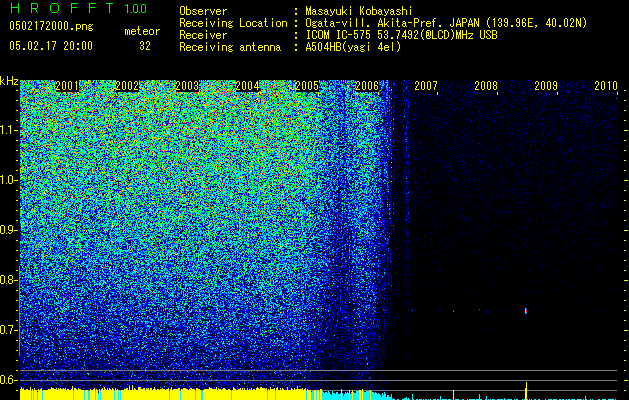
Task: Click the A504HB(yagi 4el) antenna text
Action: (x=353, y=47)
